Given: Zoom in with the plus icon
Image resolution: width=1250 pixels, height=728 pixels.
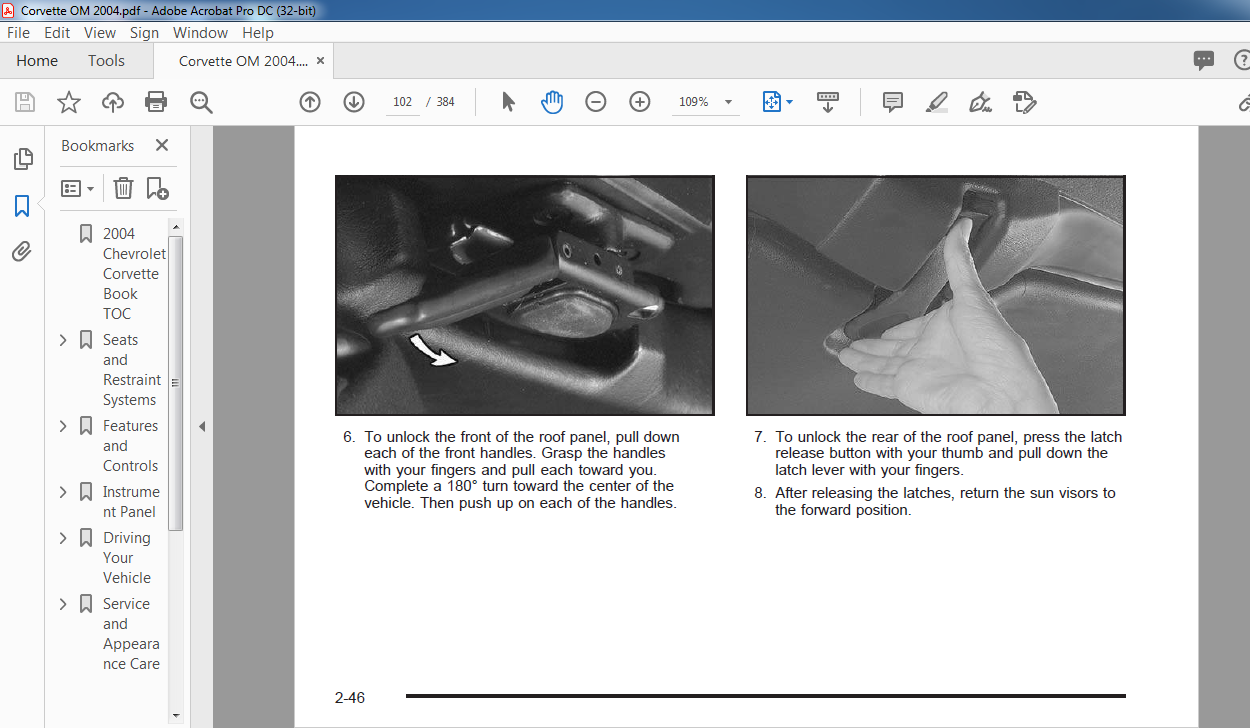Looking at the screenshot, I should (640, 102).
